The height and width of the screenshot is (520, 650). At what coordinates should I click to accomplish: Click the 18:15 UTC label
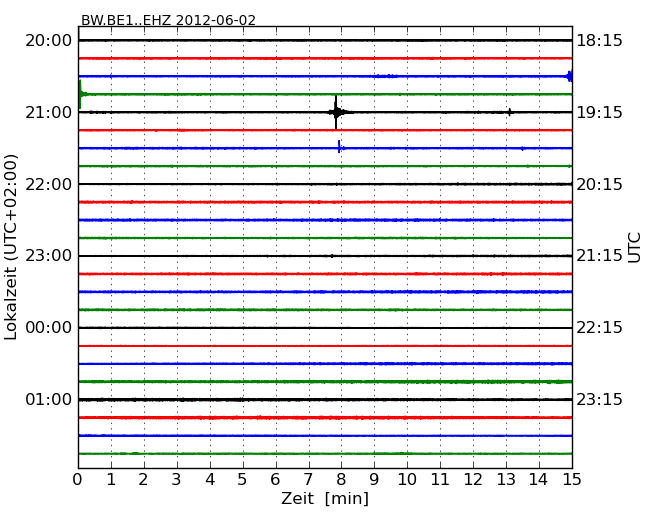(x=599, y=41)
